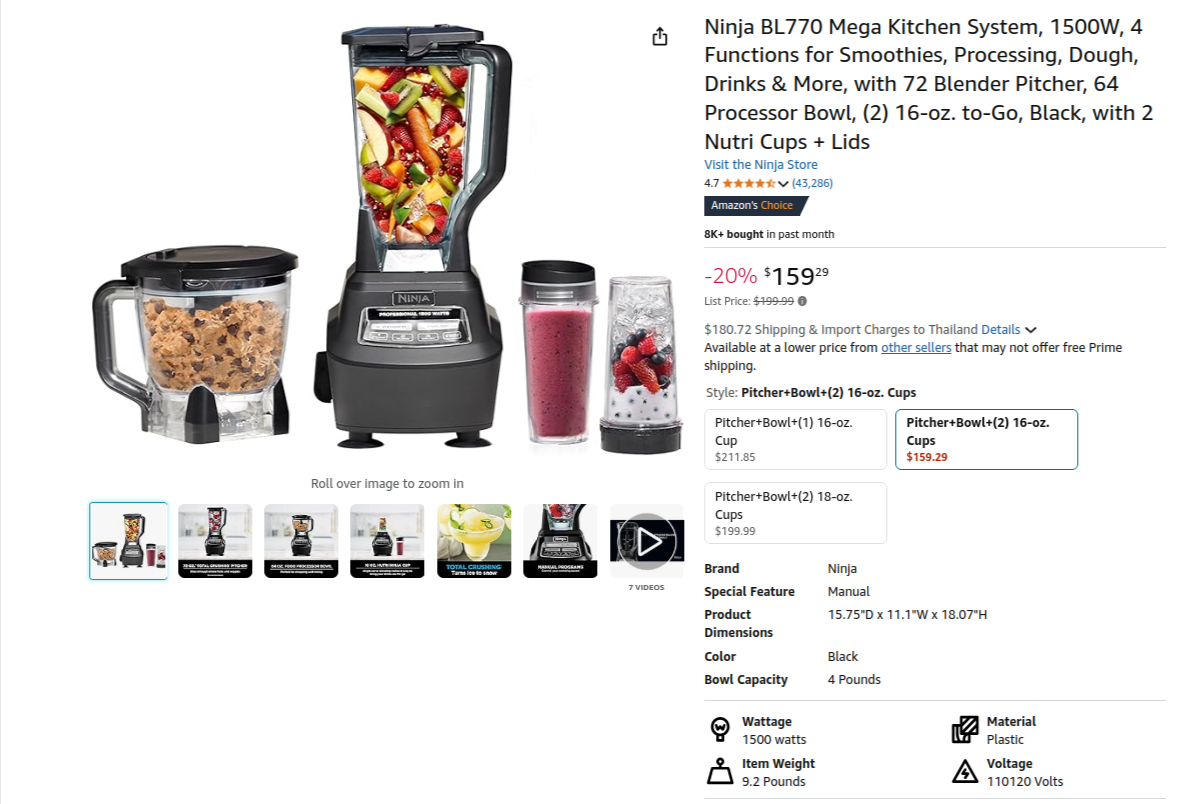Open the other sellers link
This screenshot has height=804, width=1188.
915,347
